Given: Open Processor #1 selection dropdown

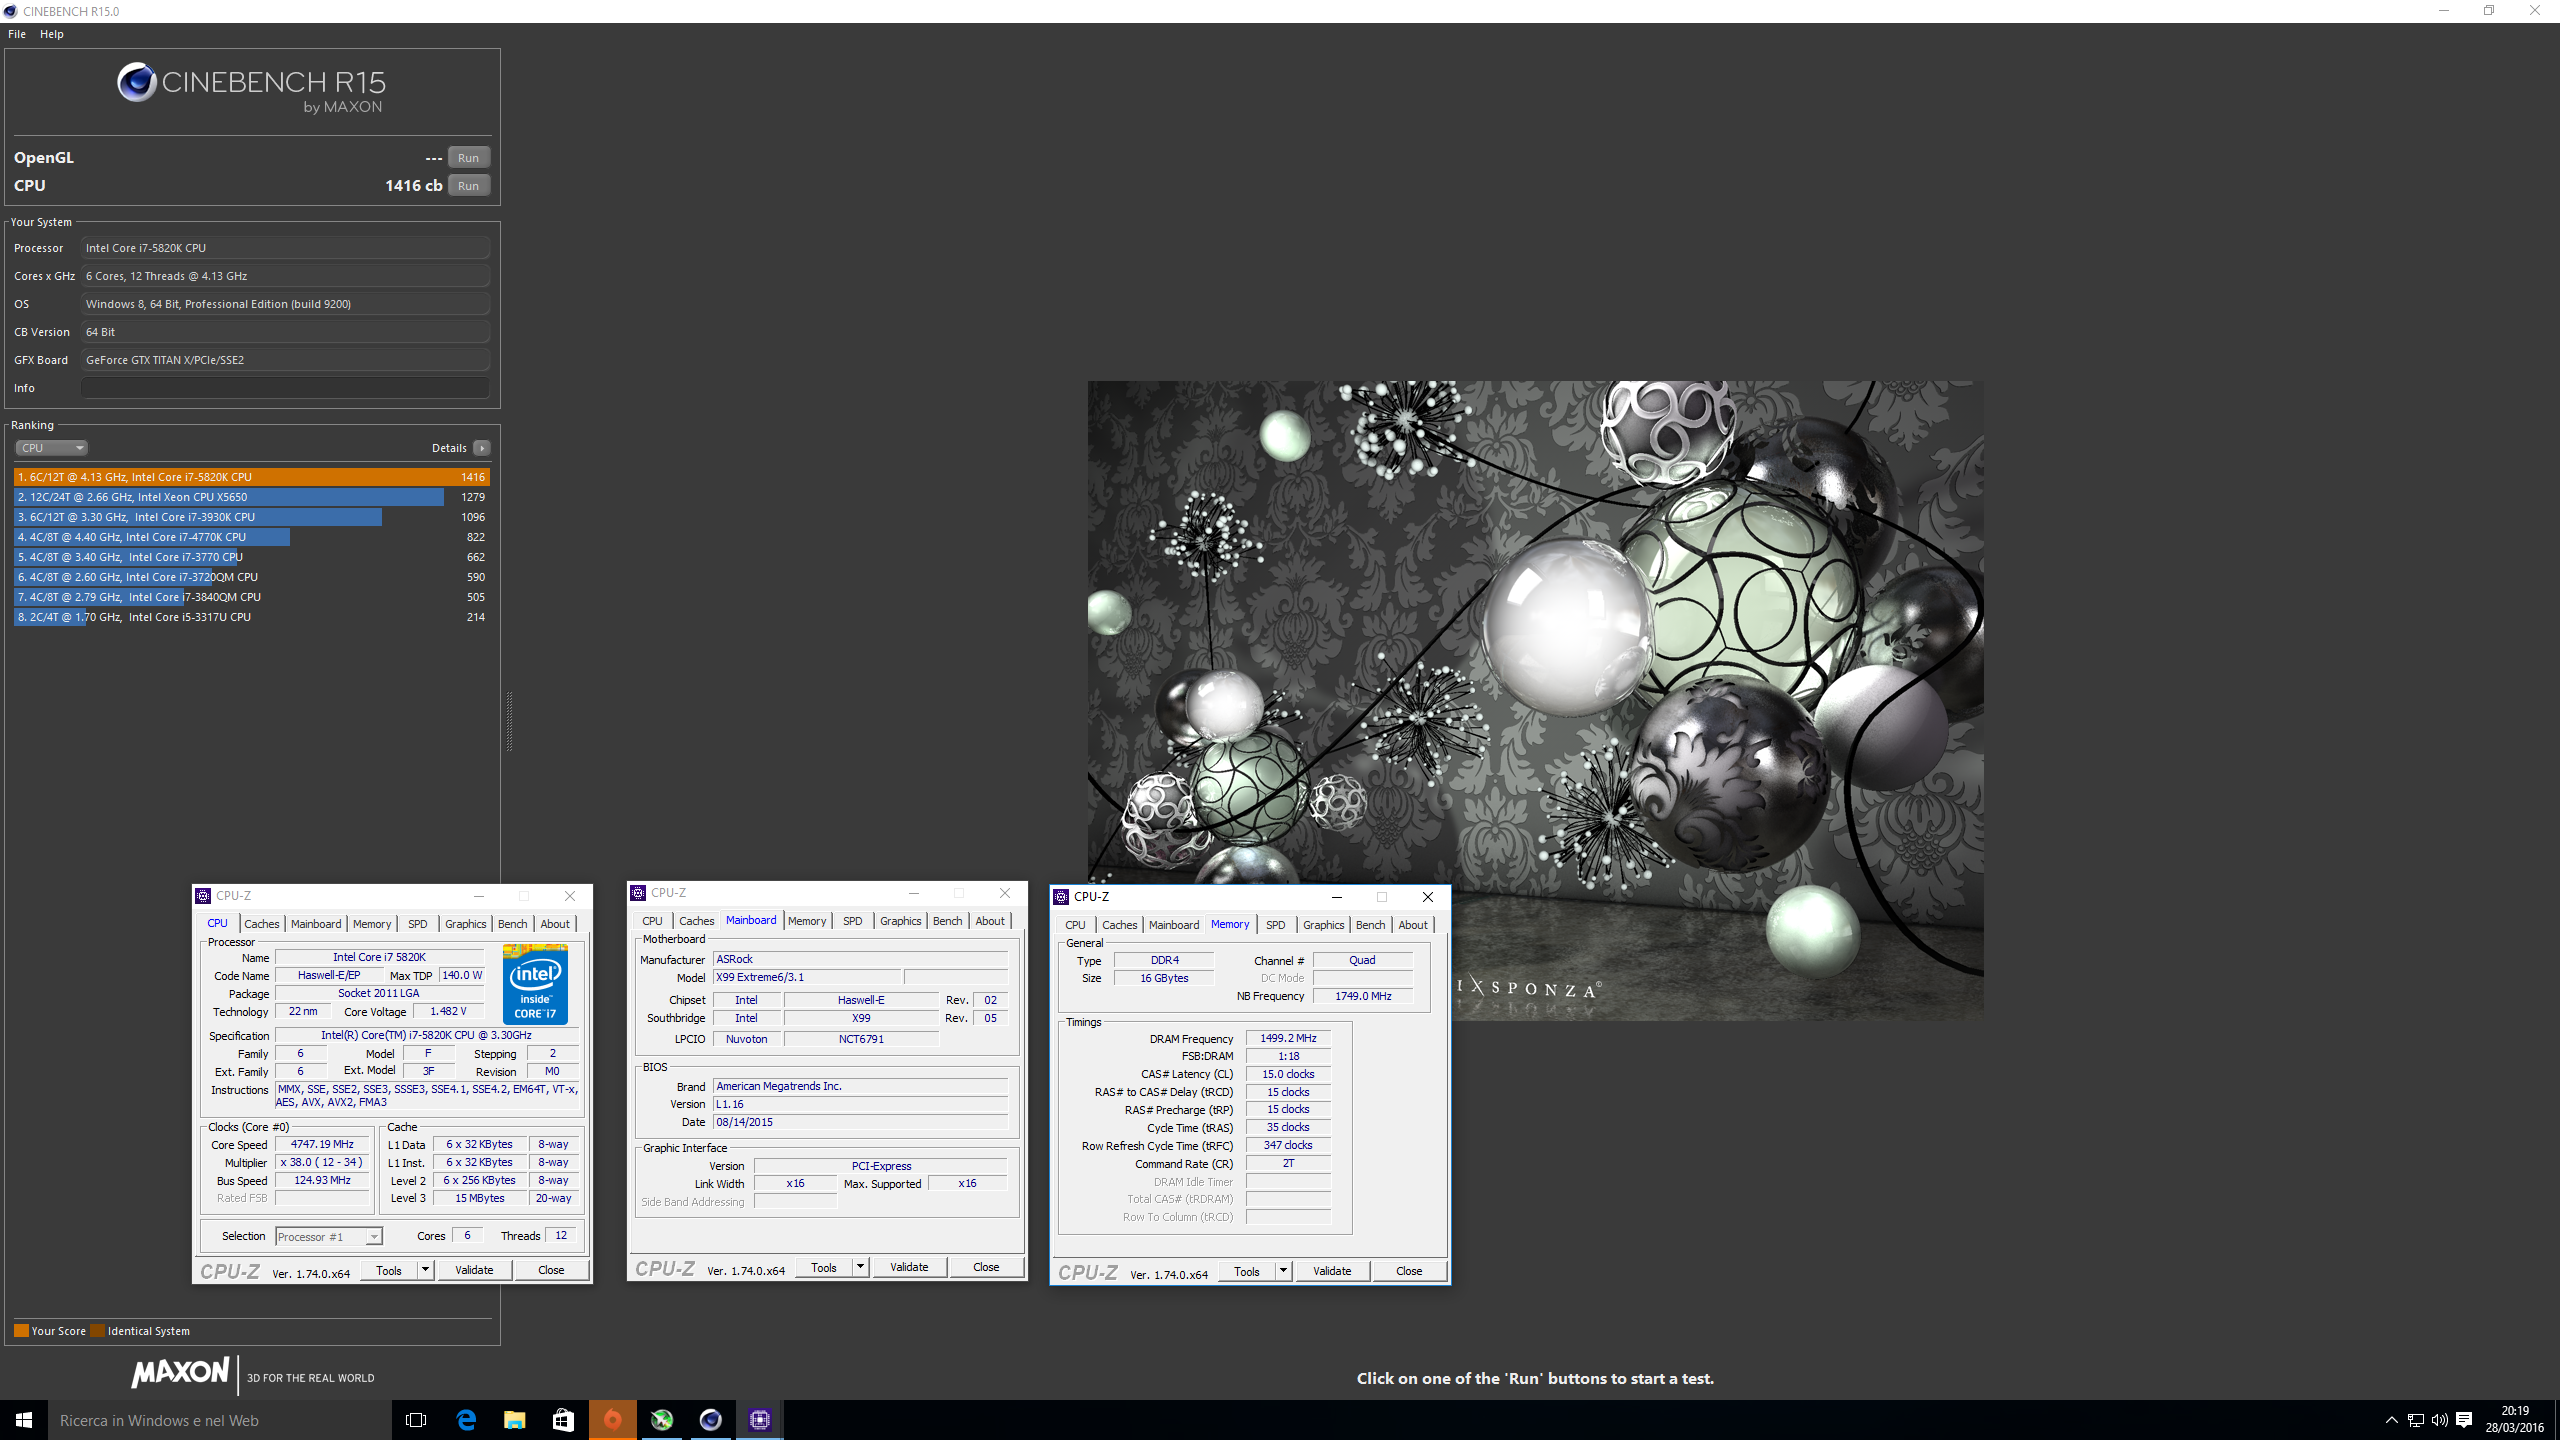Looking at the screenshot, I should coord(329,1237).
